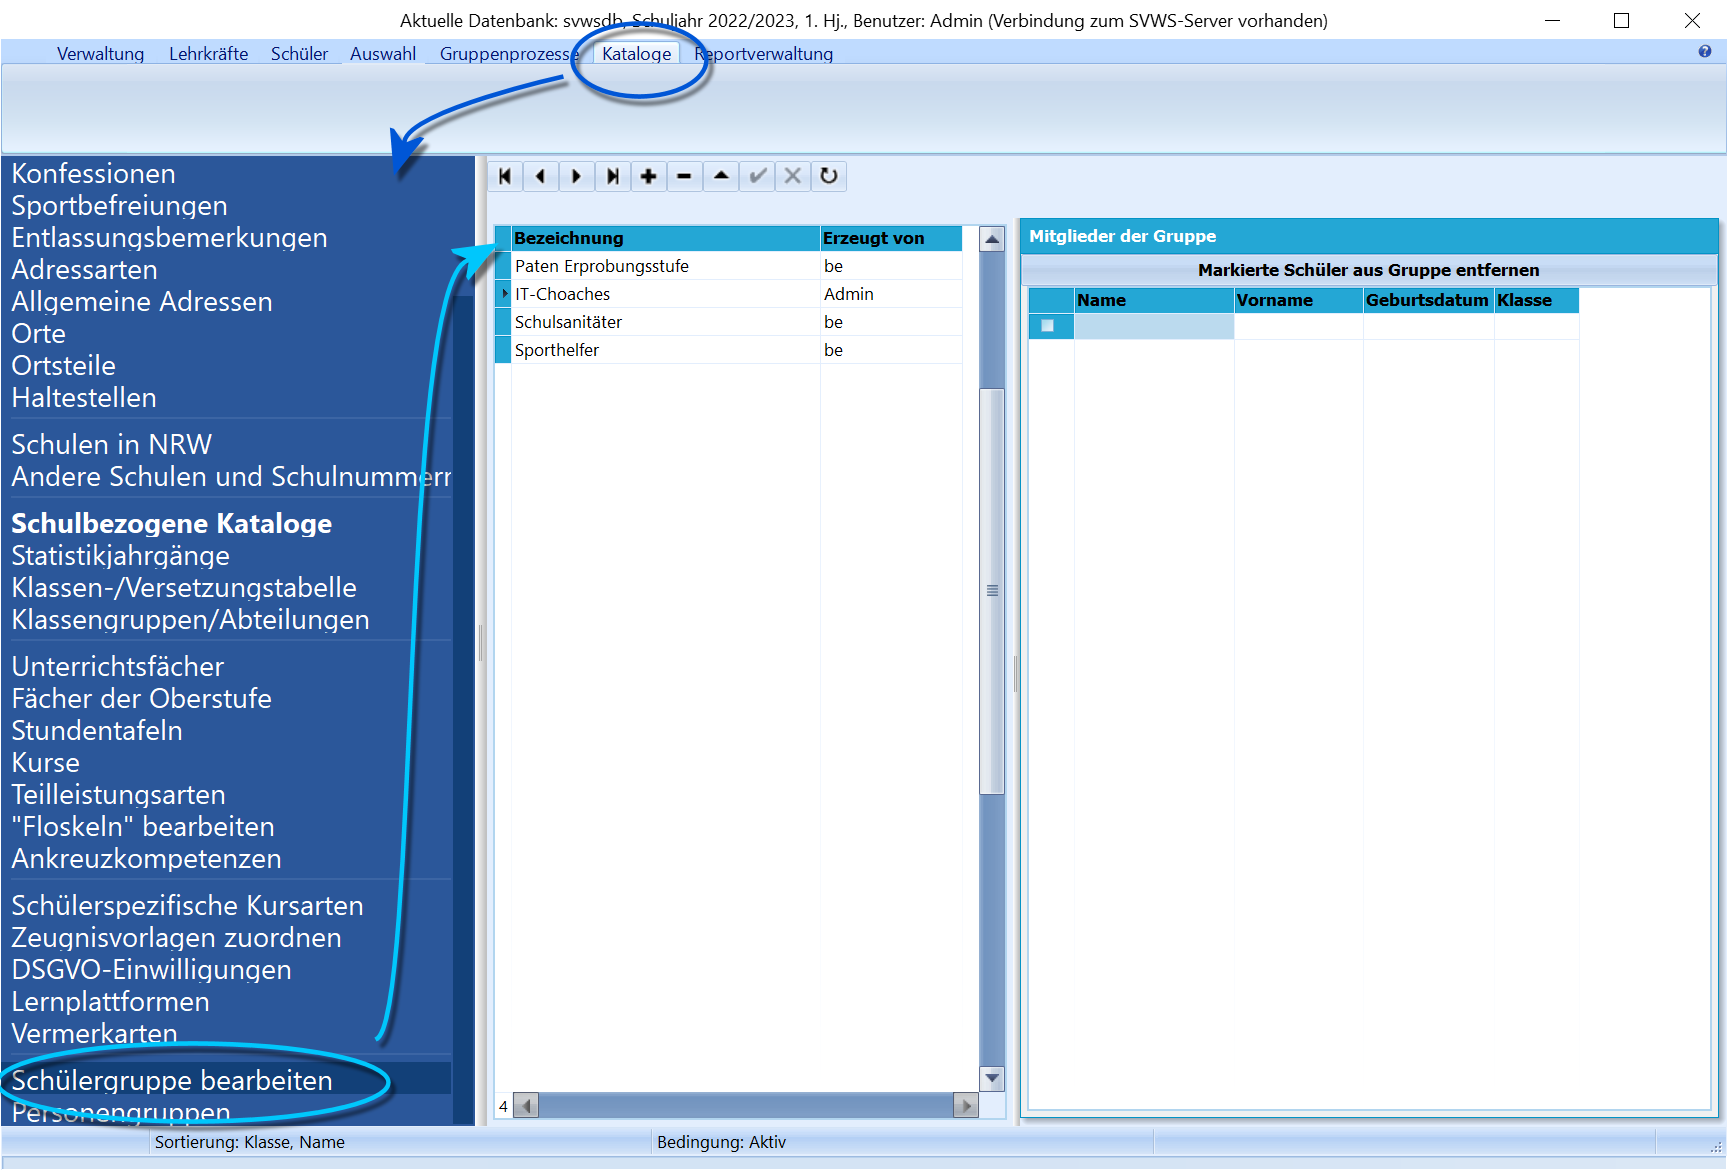Screen dimensions: 1728x1171
Task: Click the edit record triangle icon
Action: [x=721, y=177]
